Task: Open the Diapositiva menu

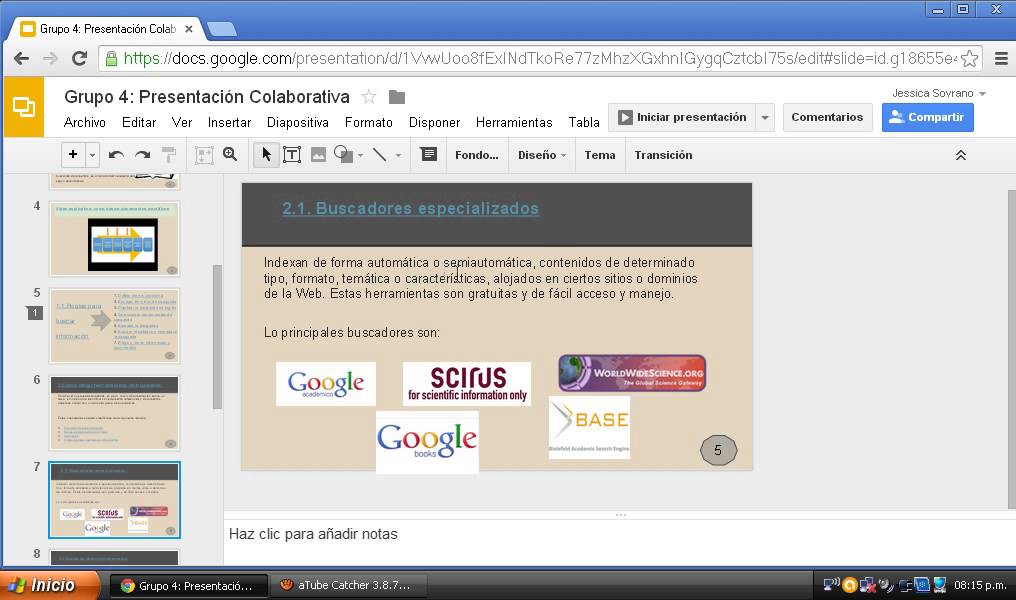Action: coord(297,122)
